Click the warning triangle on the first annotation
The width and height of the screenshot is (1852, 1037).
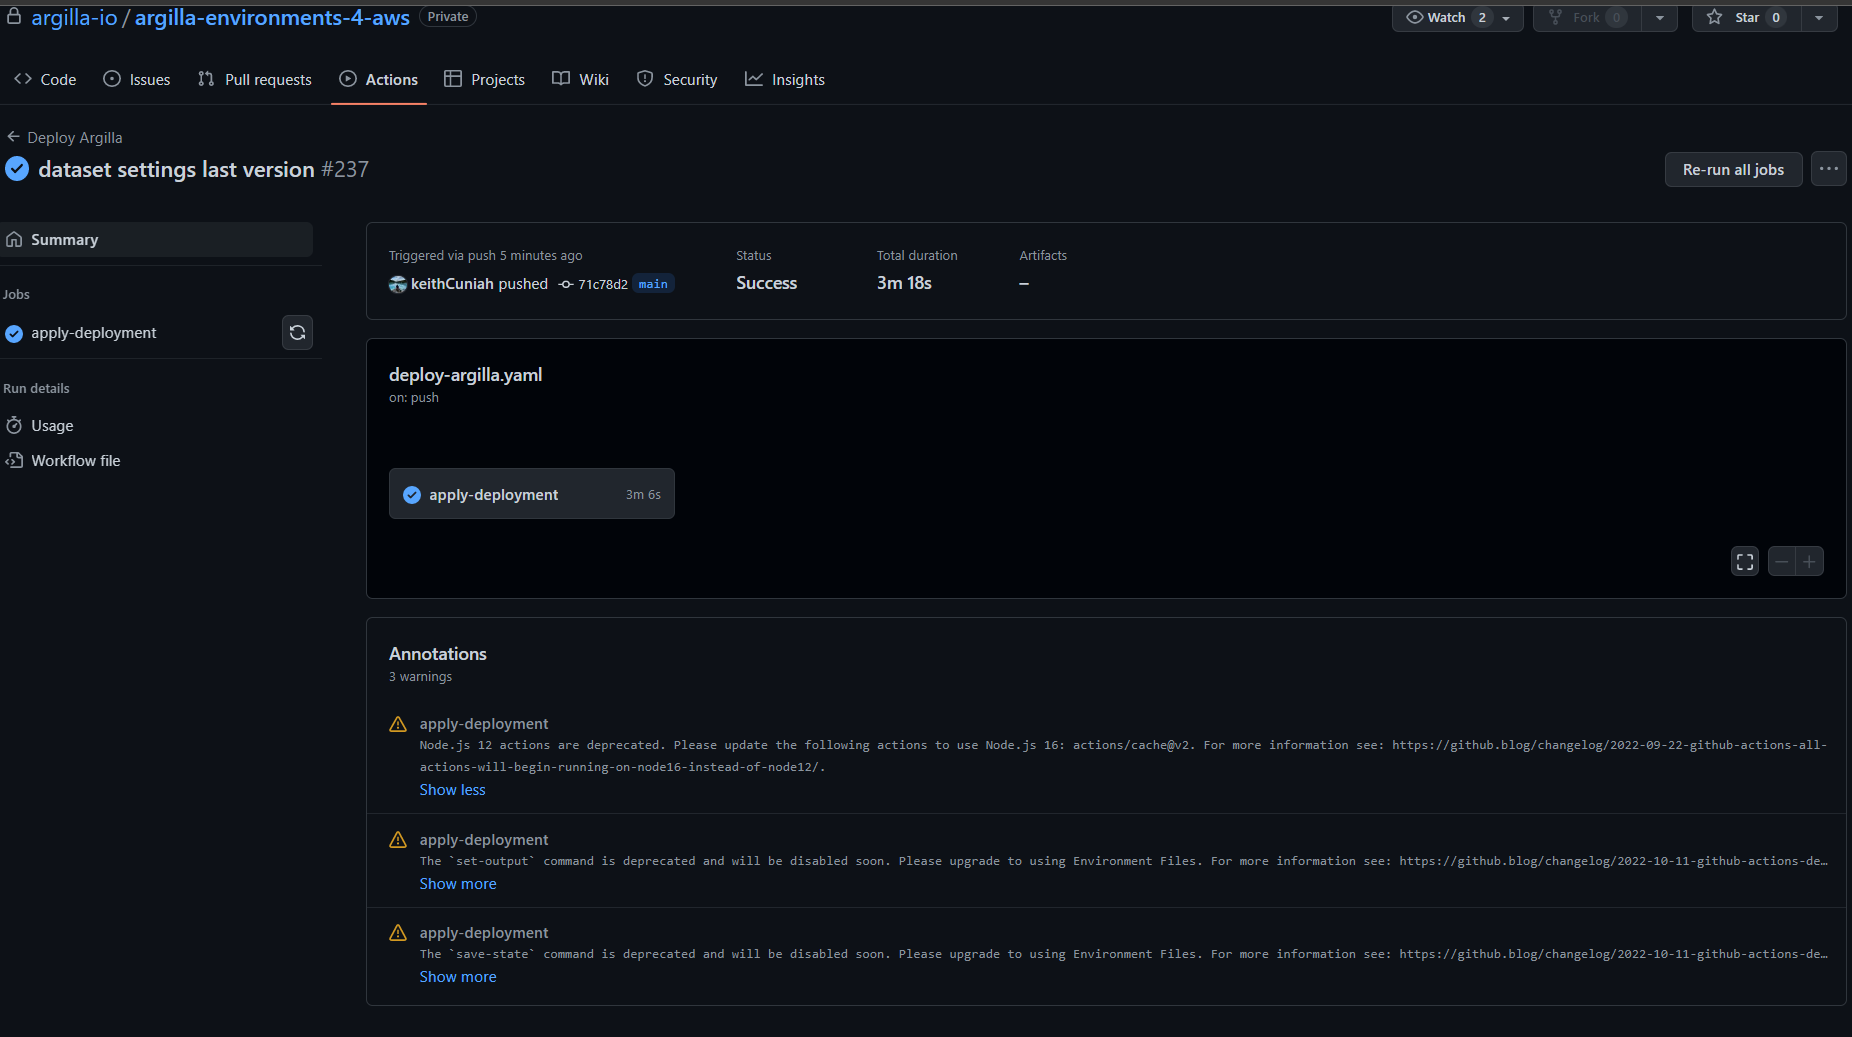pos(398,724)
